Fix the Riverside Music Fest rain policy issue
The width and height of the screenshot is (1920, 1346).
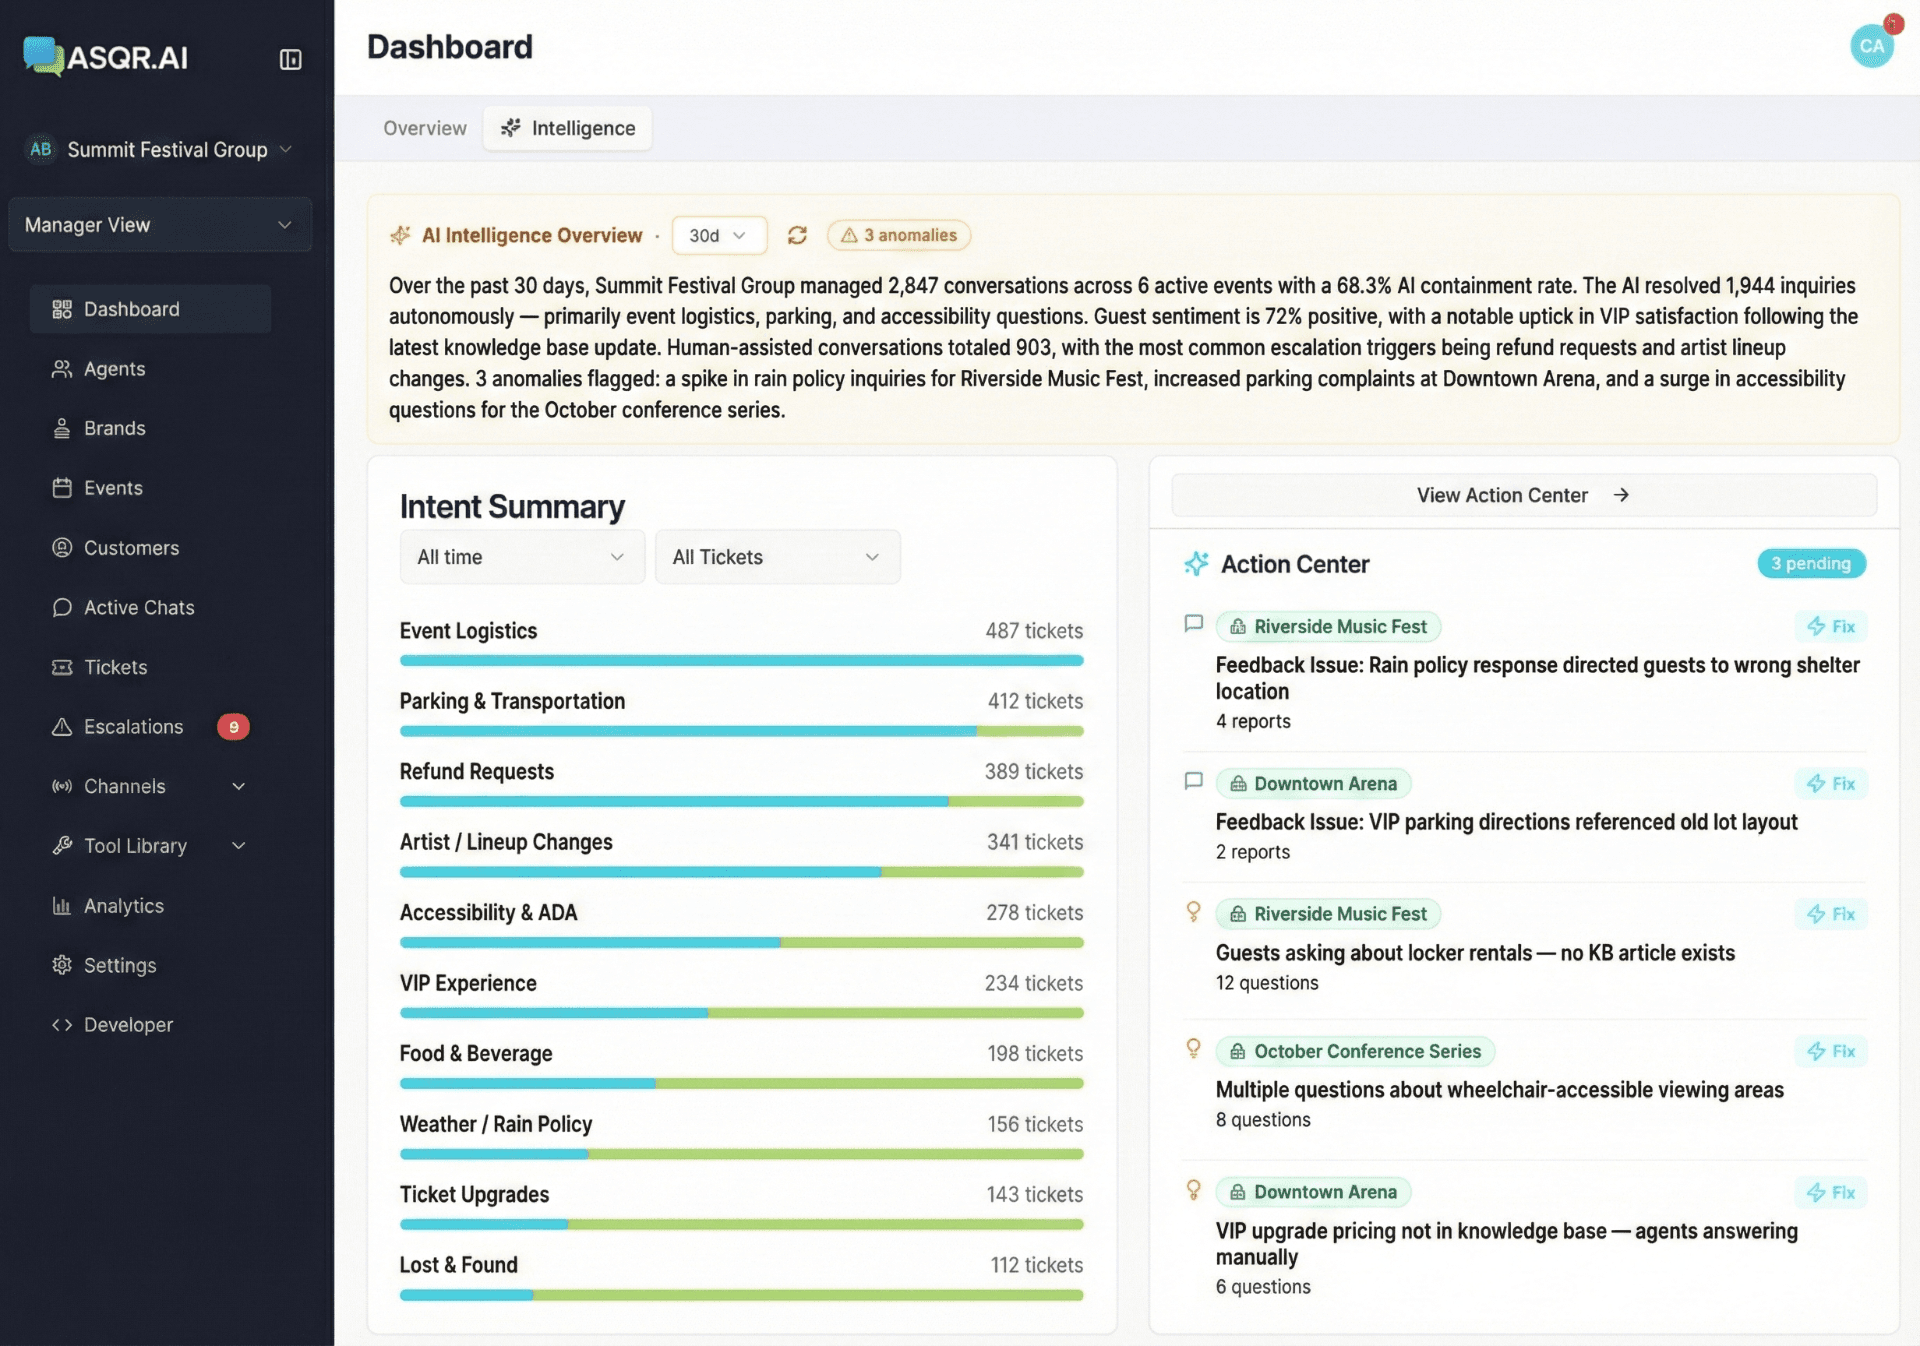click(x=1831, y=626)
